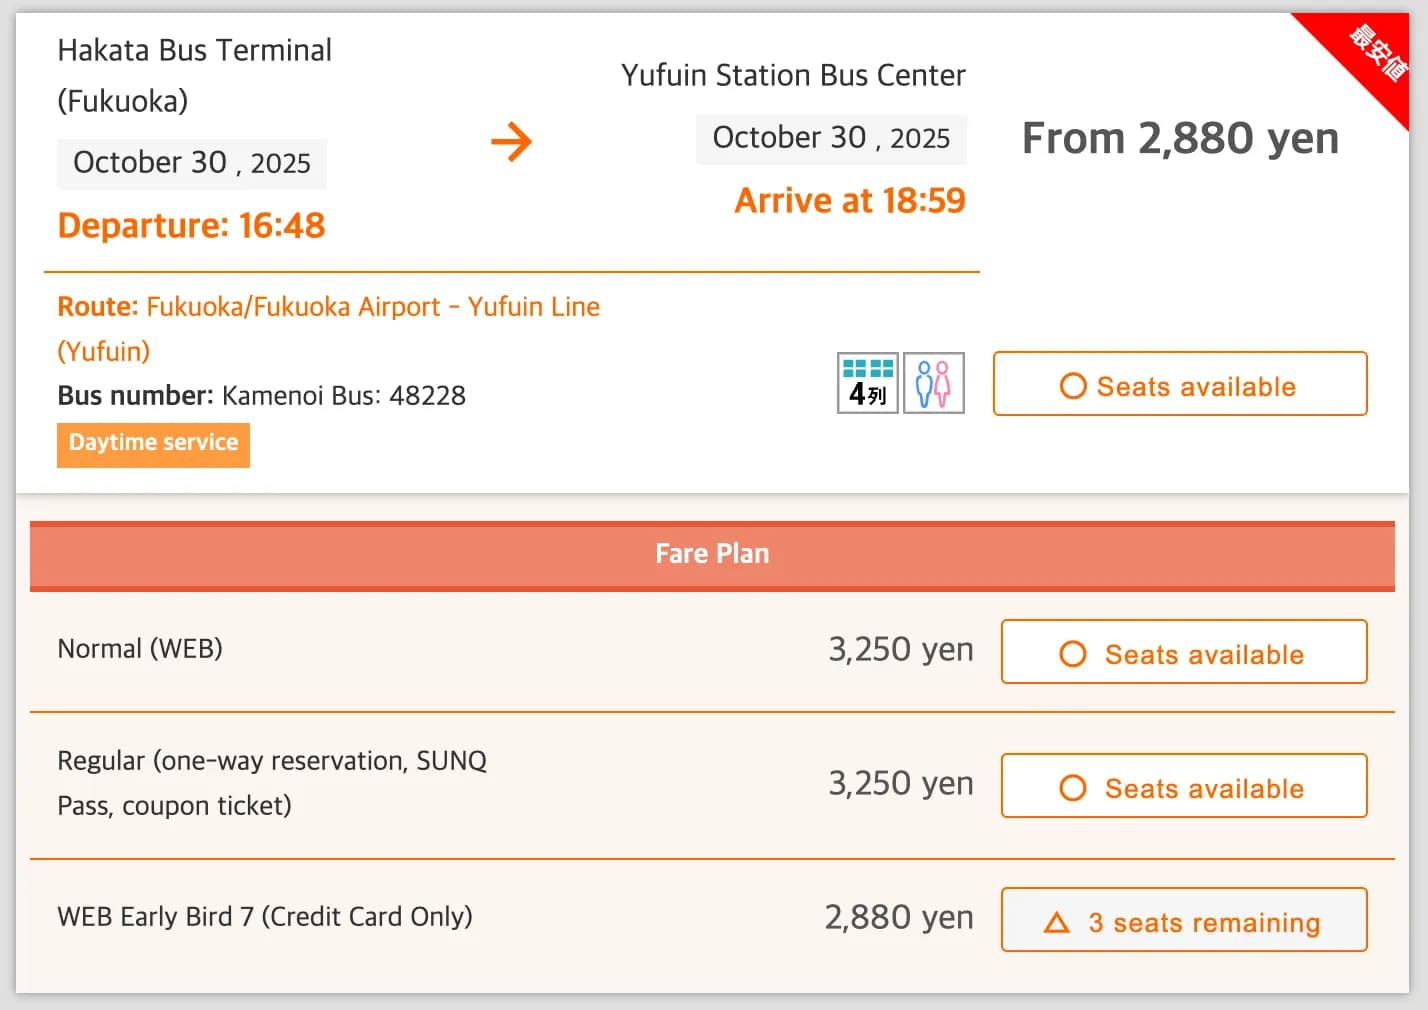Click the Hakata Bus Terminal (Fukuoka) heading
Viewport: 1428px width, 1010px height.
click(x=195, y=50)
